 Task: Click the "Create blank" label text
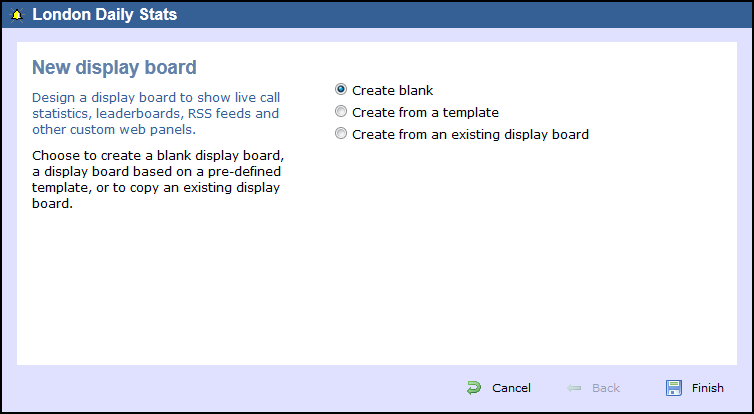click(x=392, y=90)
